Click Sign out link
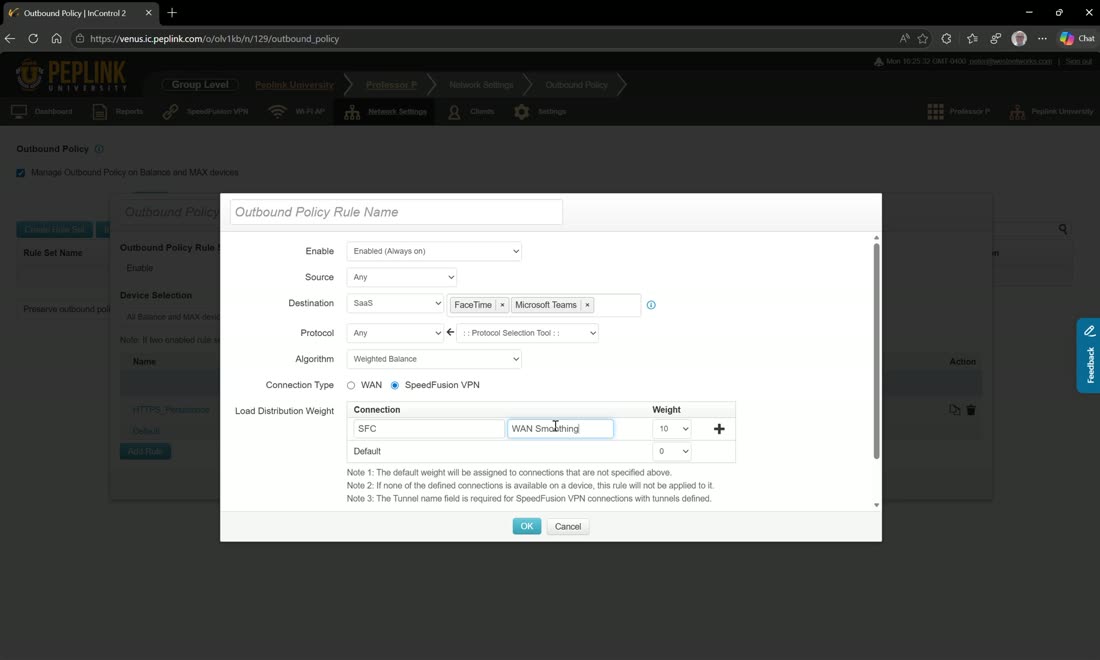The image size is (1100, 660). 1078,62
